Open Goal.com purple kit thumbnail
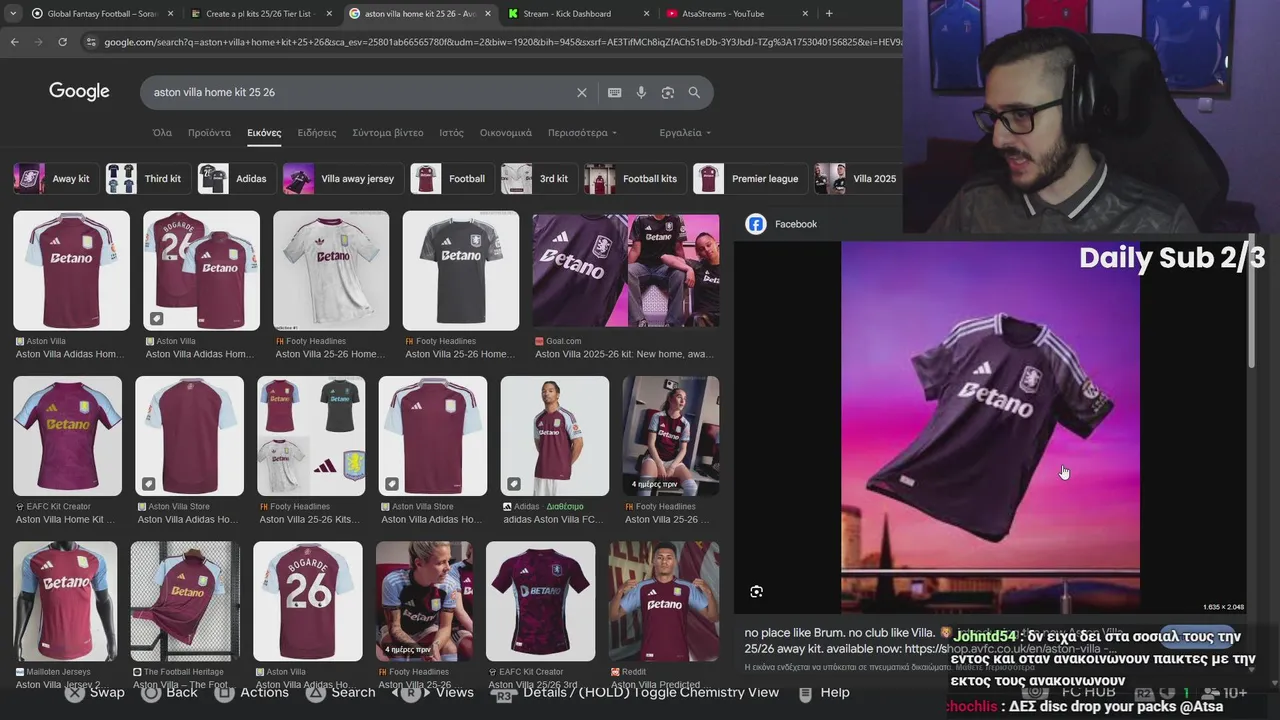 (626, 271)
